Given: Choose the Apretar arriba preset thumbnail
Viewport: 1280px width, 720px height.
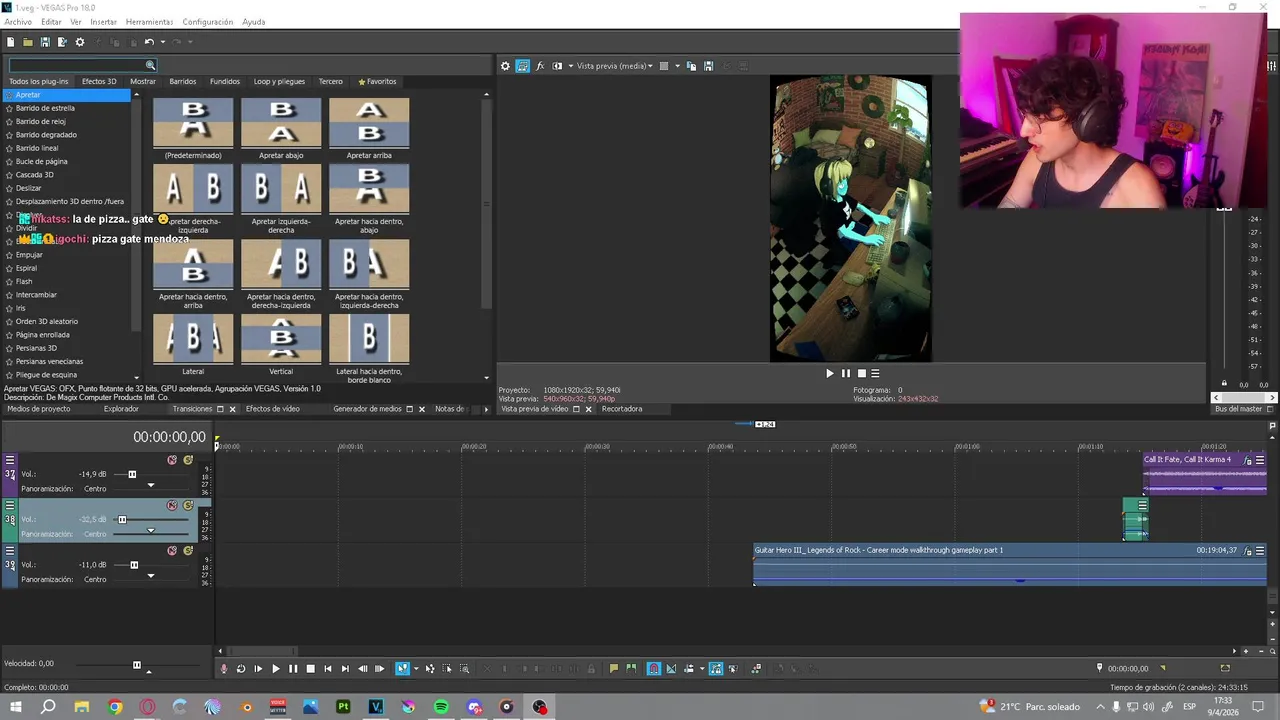Looking at the screenshot, I should click(369, 123).
